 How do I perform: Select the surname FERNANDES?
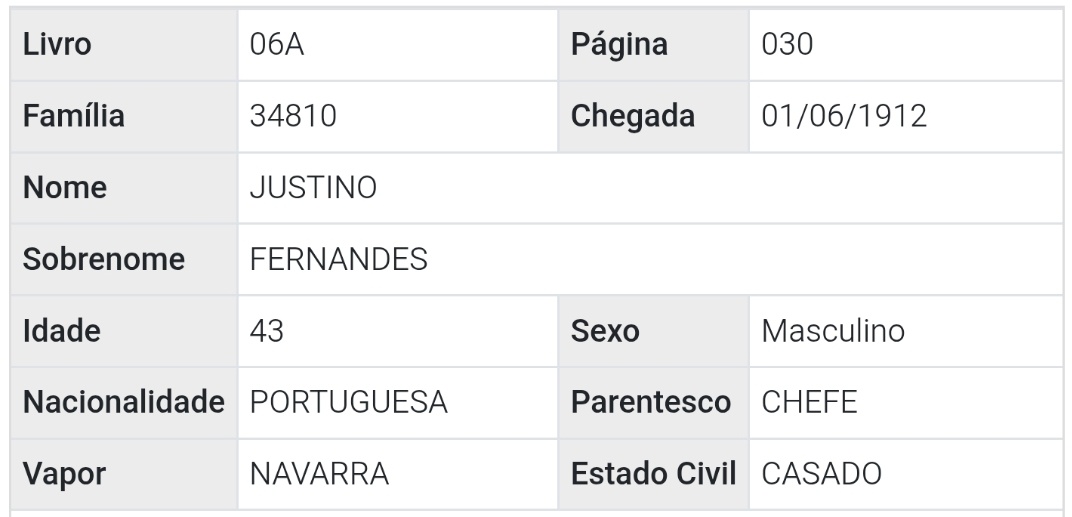339,260
